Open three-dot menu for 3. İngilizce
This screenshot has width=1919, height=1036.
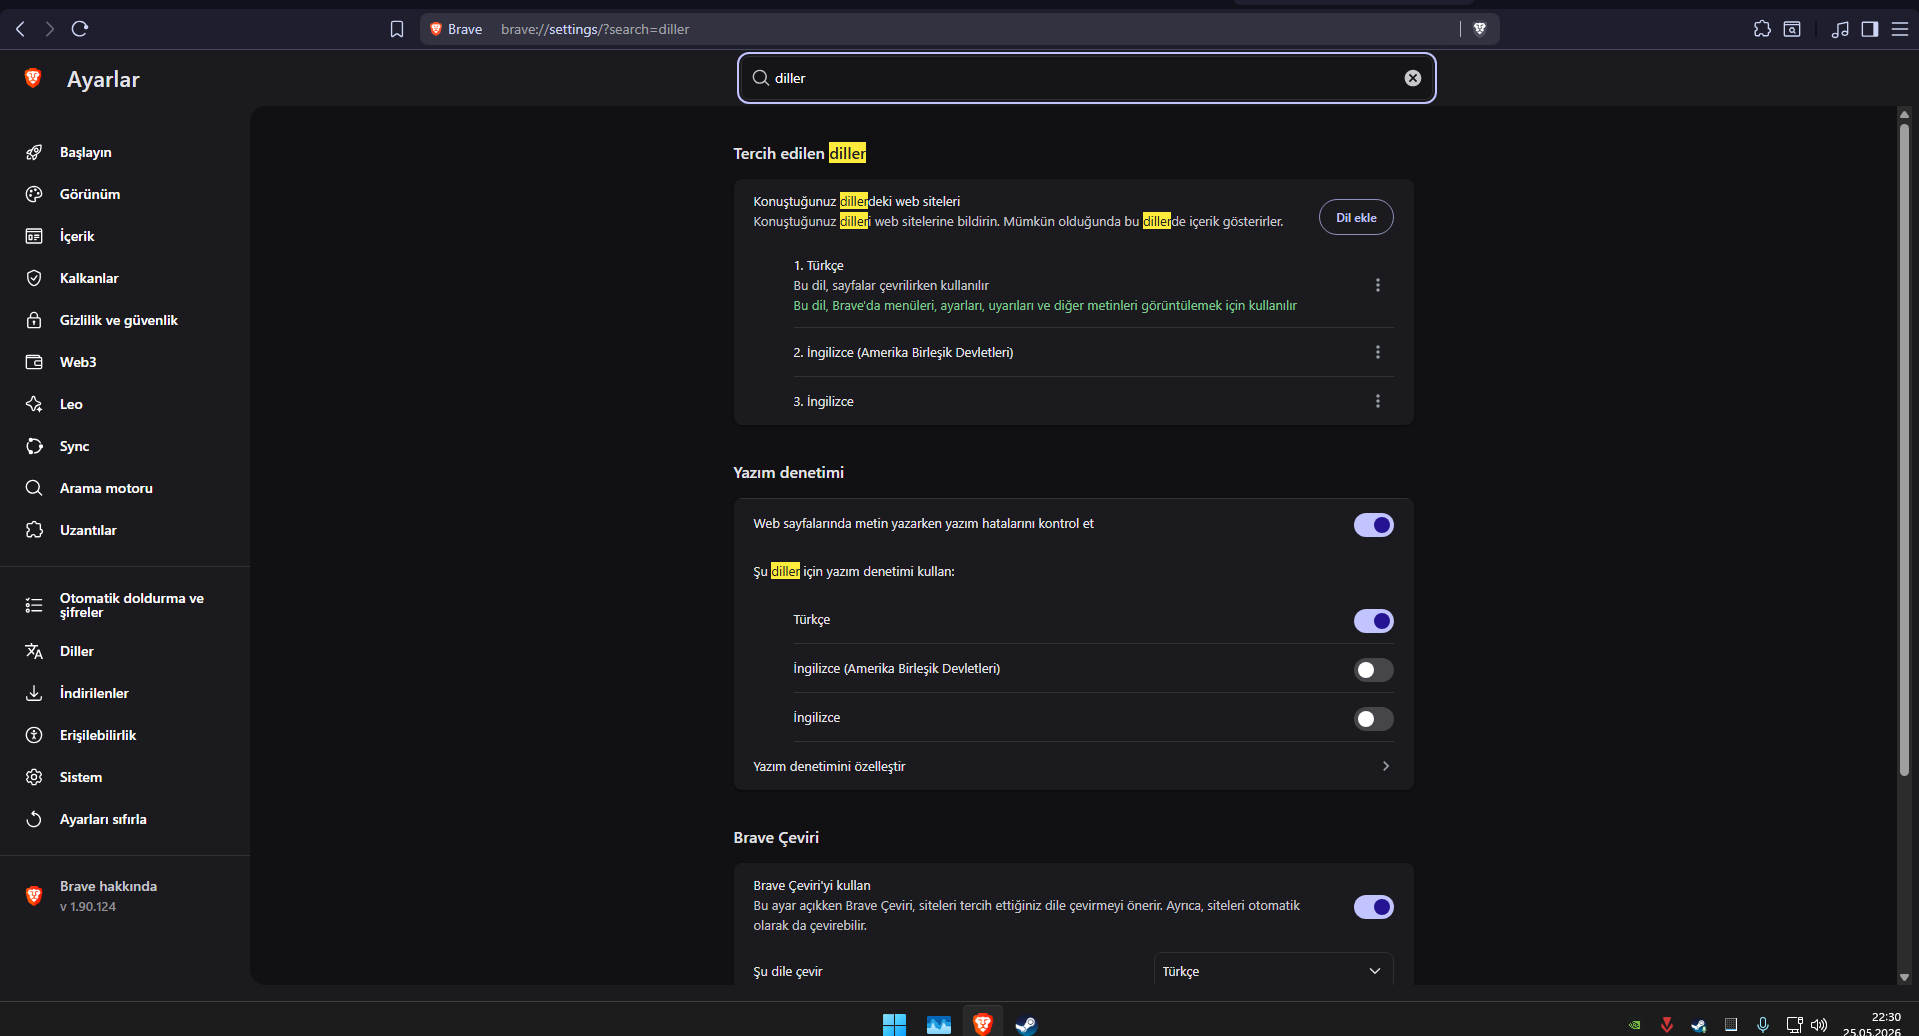(x=1378, y=401)
